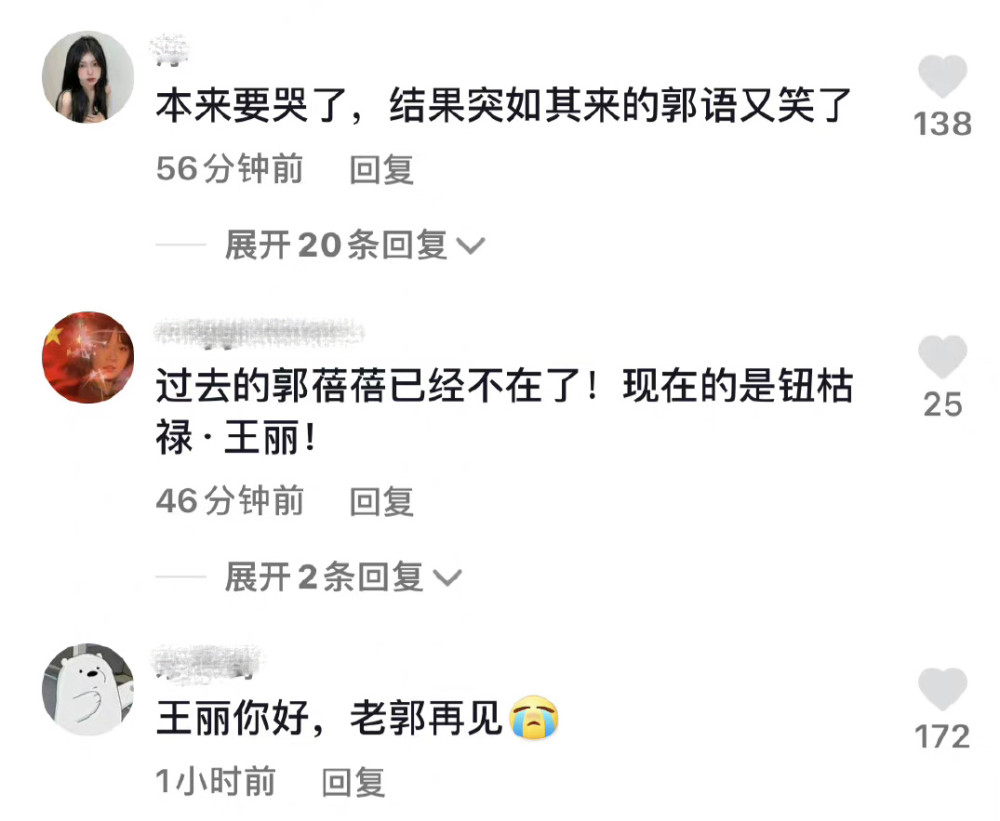Screen dimensions: 1000x821
Task: Expand 20 replies under first comment
Action: (x=355, y=245)
